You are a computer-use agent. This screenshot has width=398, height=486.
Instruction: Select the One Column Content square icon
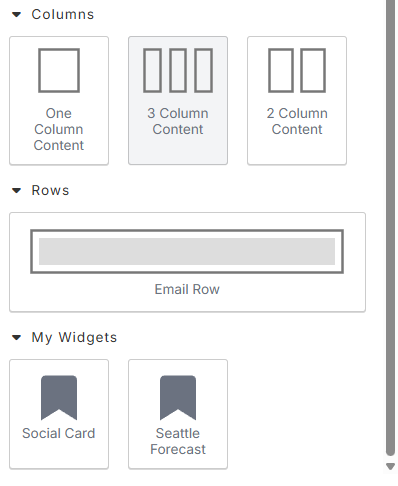(x=59, y=70)
